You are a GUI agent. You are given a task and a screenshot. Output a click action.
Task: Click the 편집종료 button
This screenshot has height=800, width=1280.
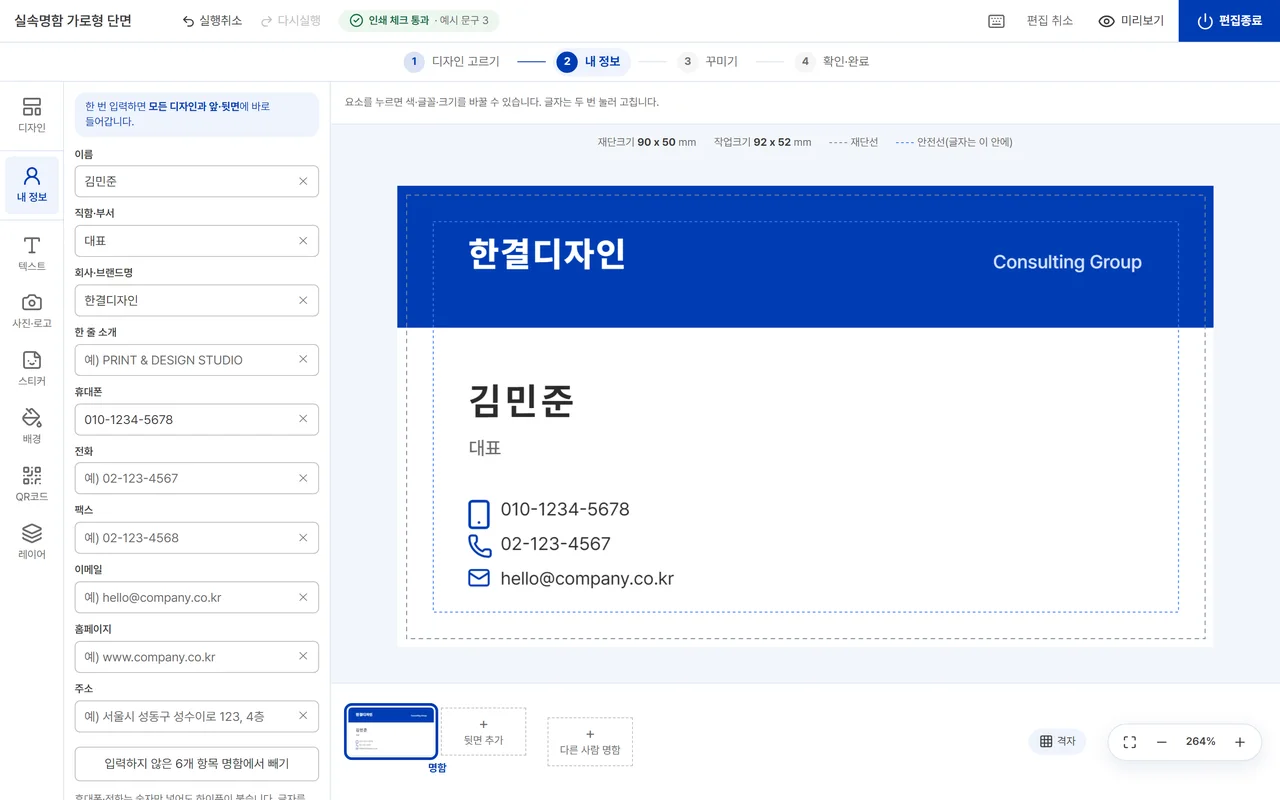(x=1229, y=21)
